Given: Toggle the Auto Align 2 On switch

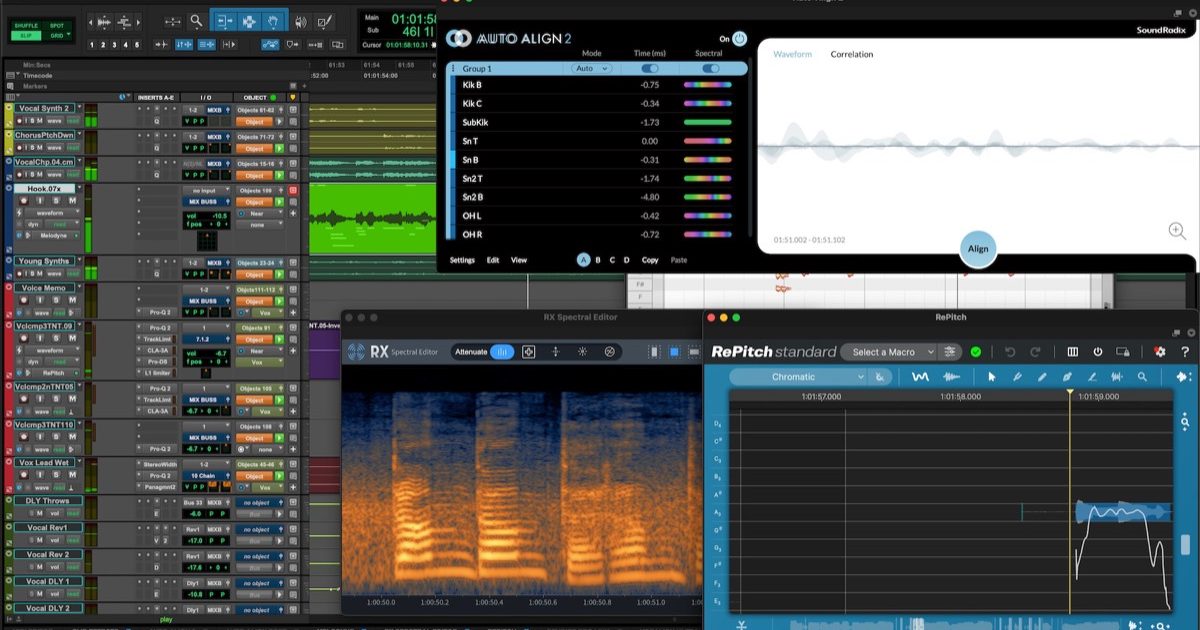Looking at the screenshot, I should click(737, 39).
